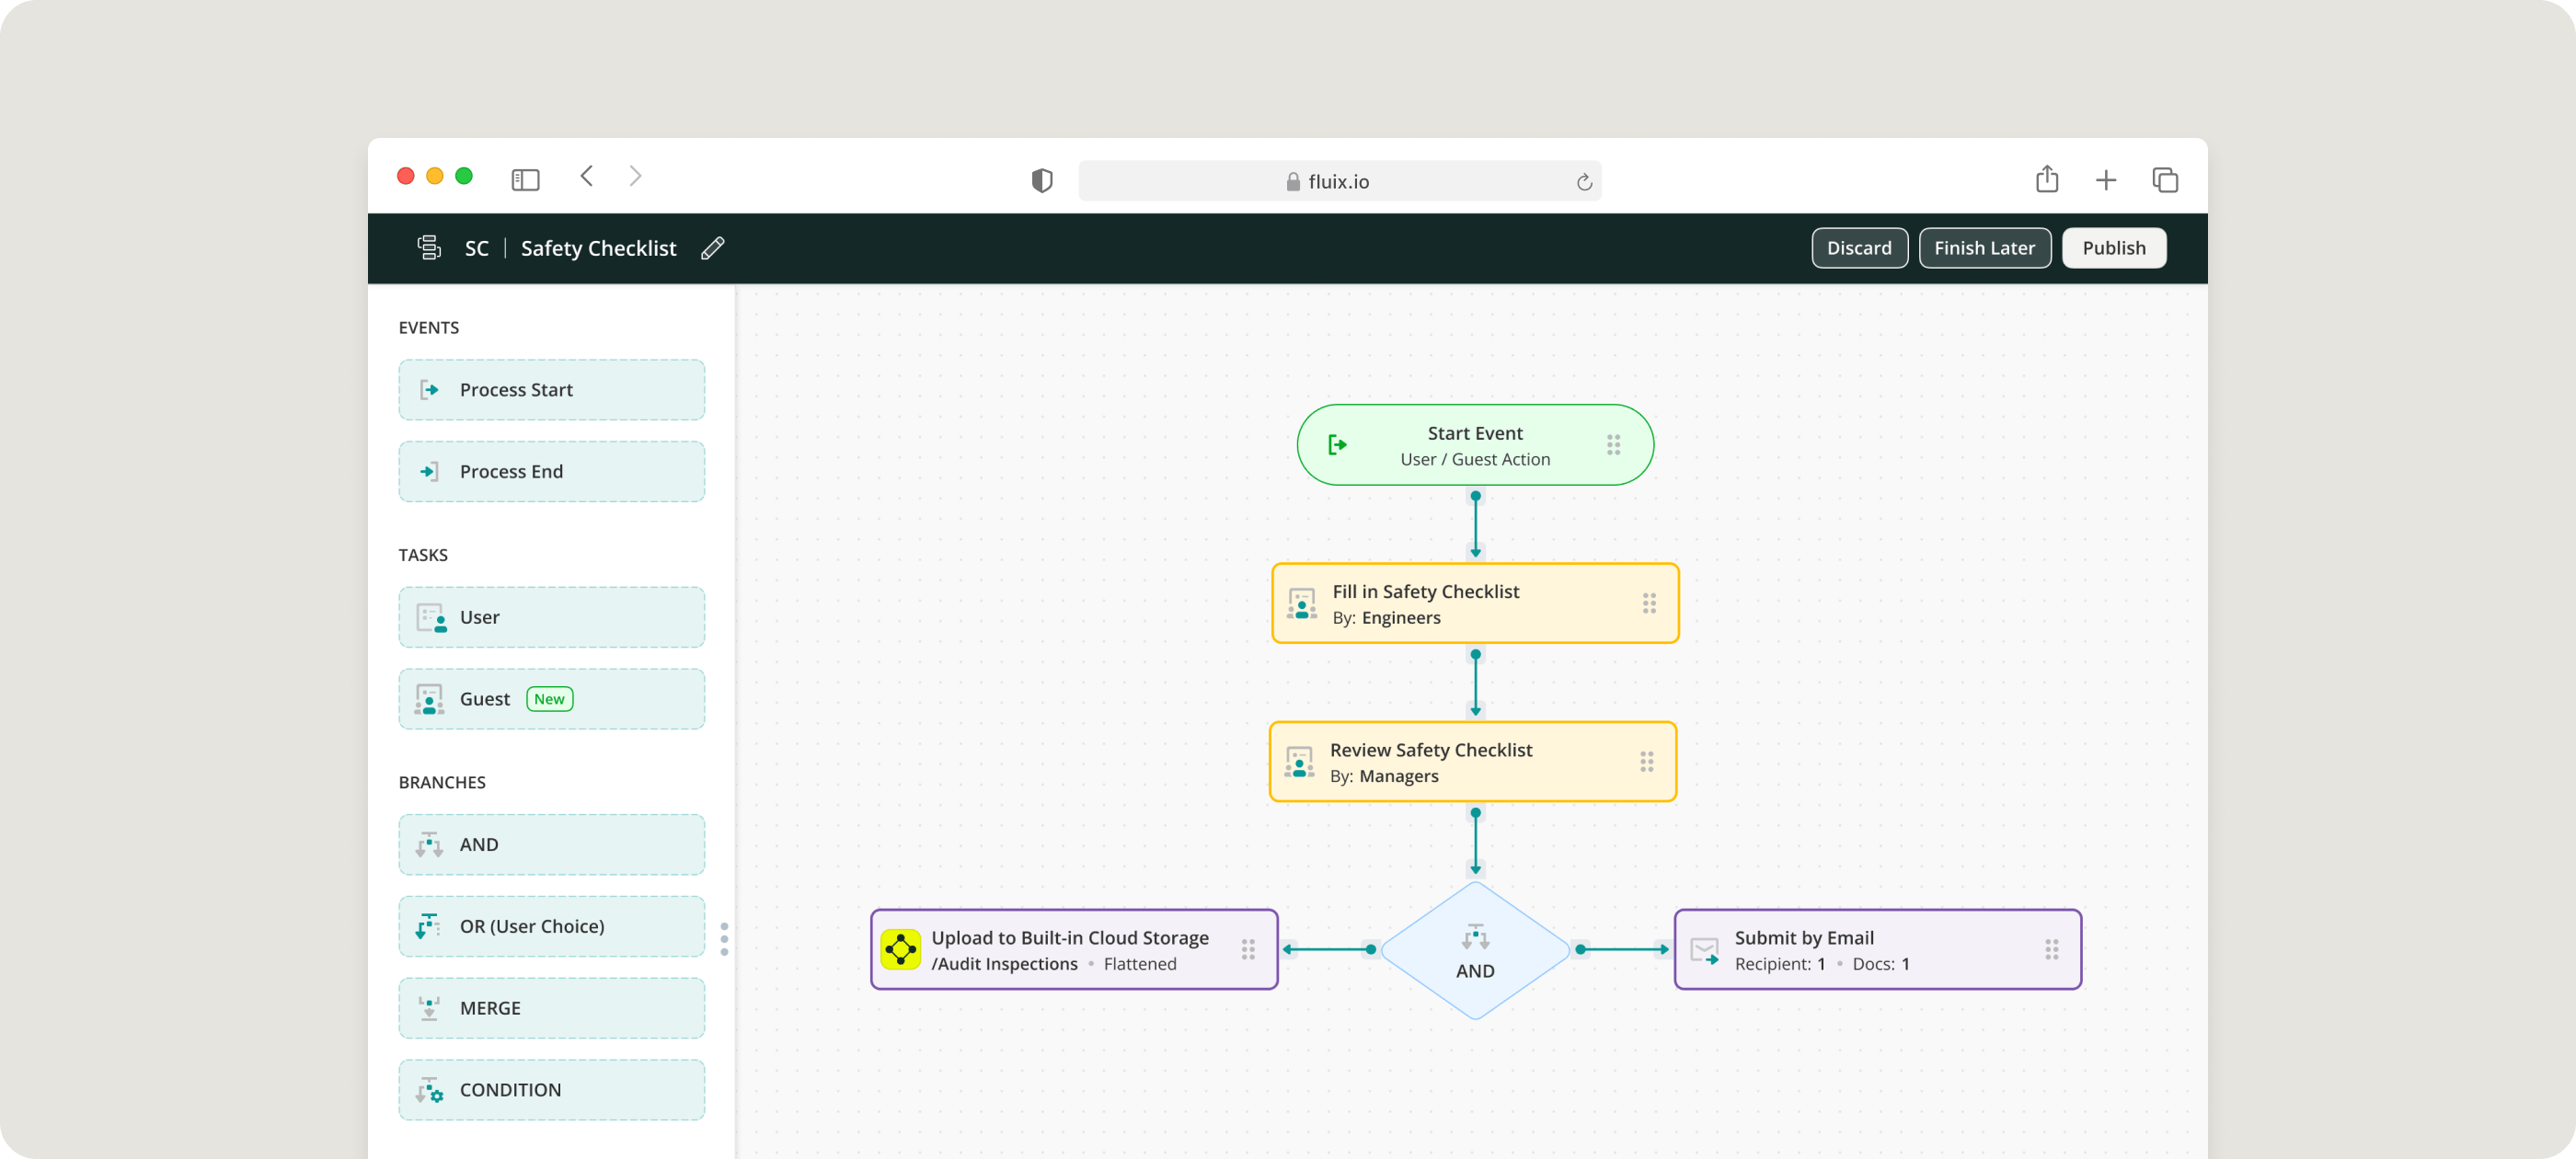Click the yellow cloud storage icon on upload node
2576x1159 pixels.
pyautogui.click(x=900, y=949)
